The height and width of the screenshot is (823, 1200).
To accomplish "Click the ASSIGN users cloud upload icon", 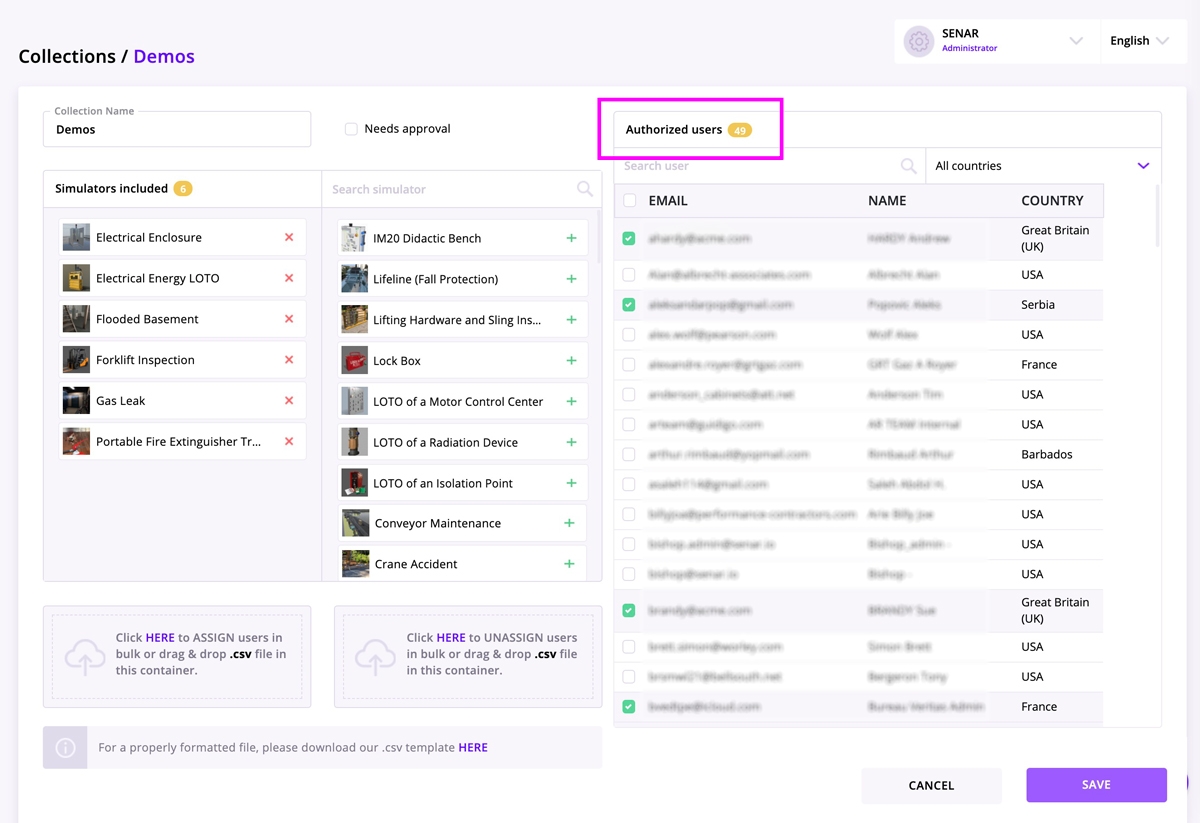I will (85, 655).
